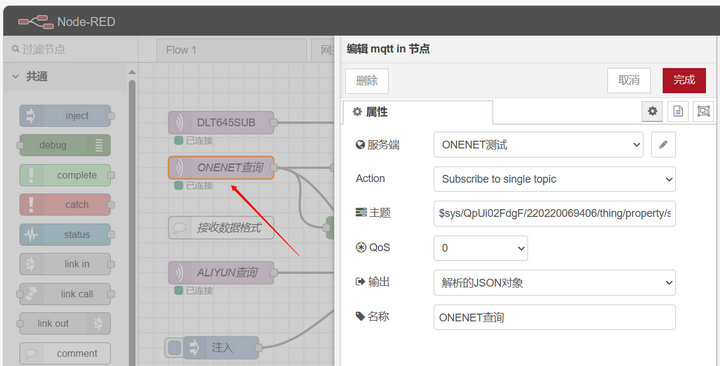Open node settings gear icon tab

pyautogui.click(x=652, y=111)
